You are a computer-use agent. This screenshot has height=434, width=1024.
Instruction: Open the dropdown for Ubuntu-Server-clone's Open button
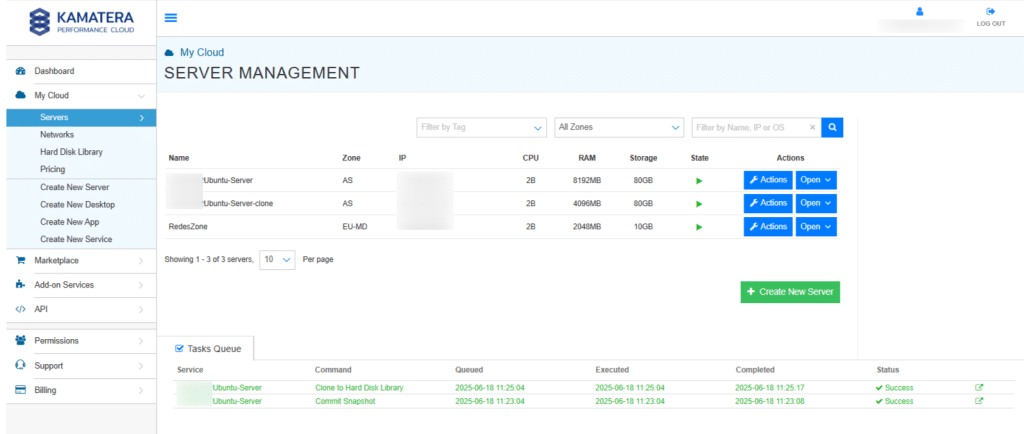828,204
